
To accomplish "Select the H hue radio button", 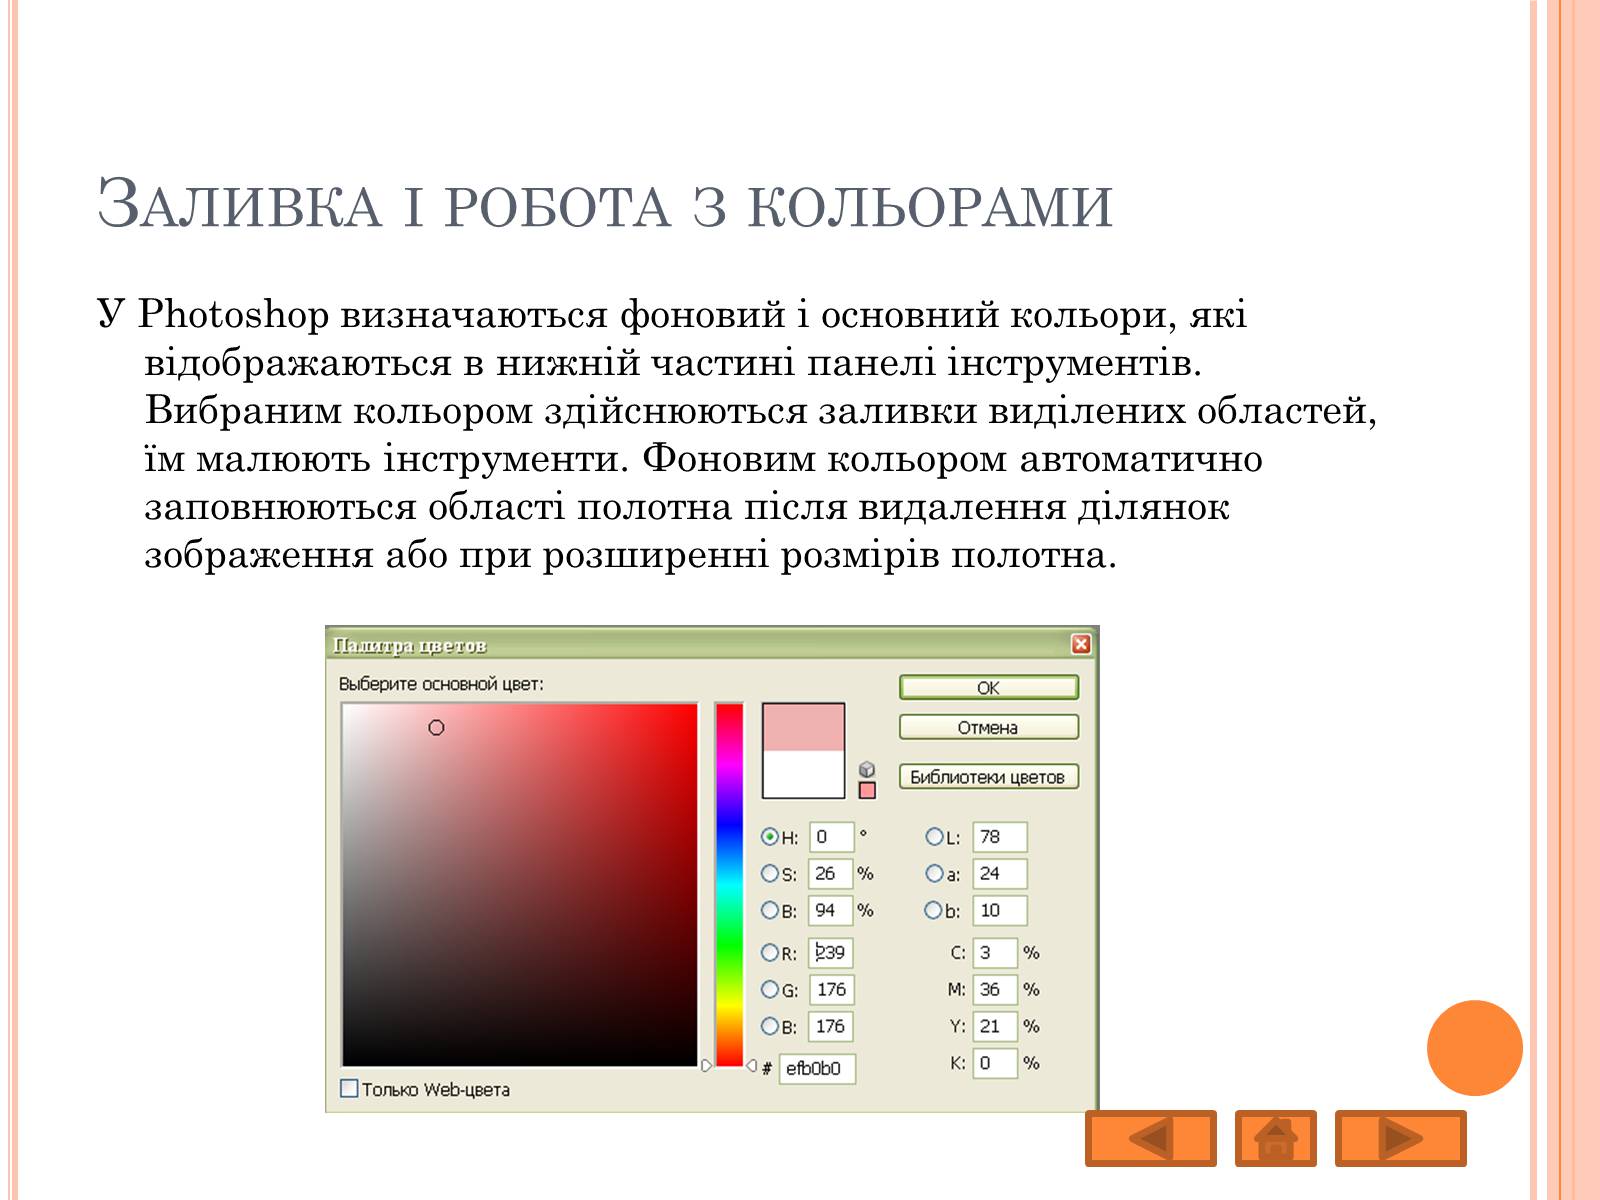I will (x=769, y=837).
